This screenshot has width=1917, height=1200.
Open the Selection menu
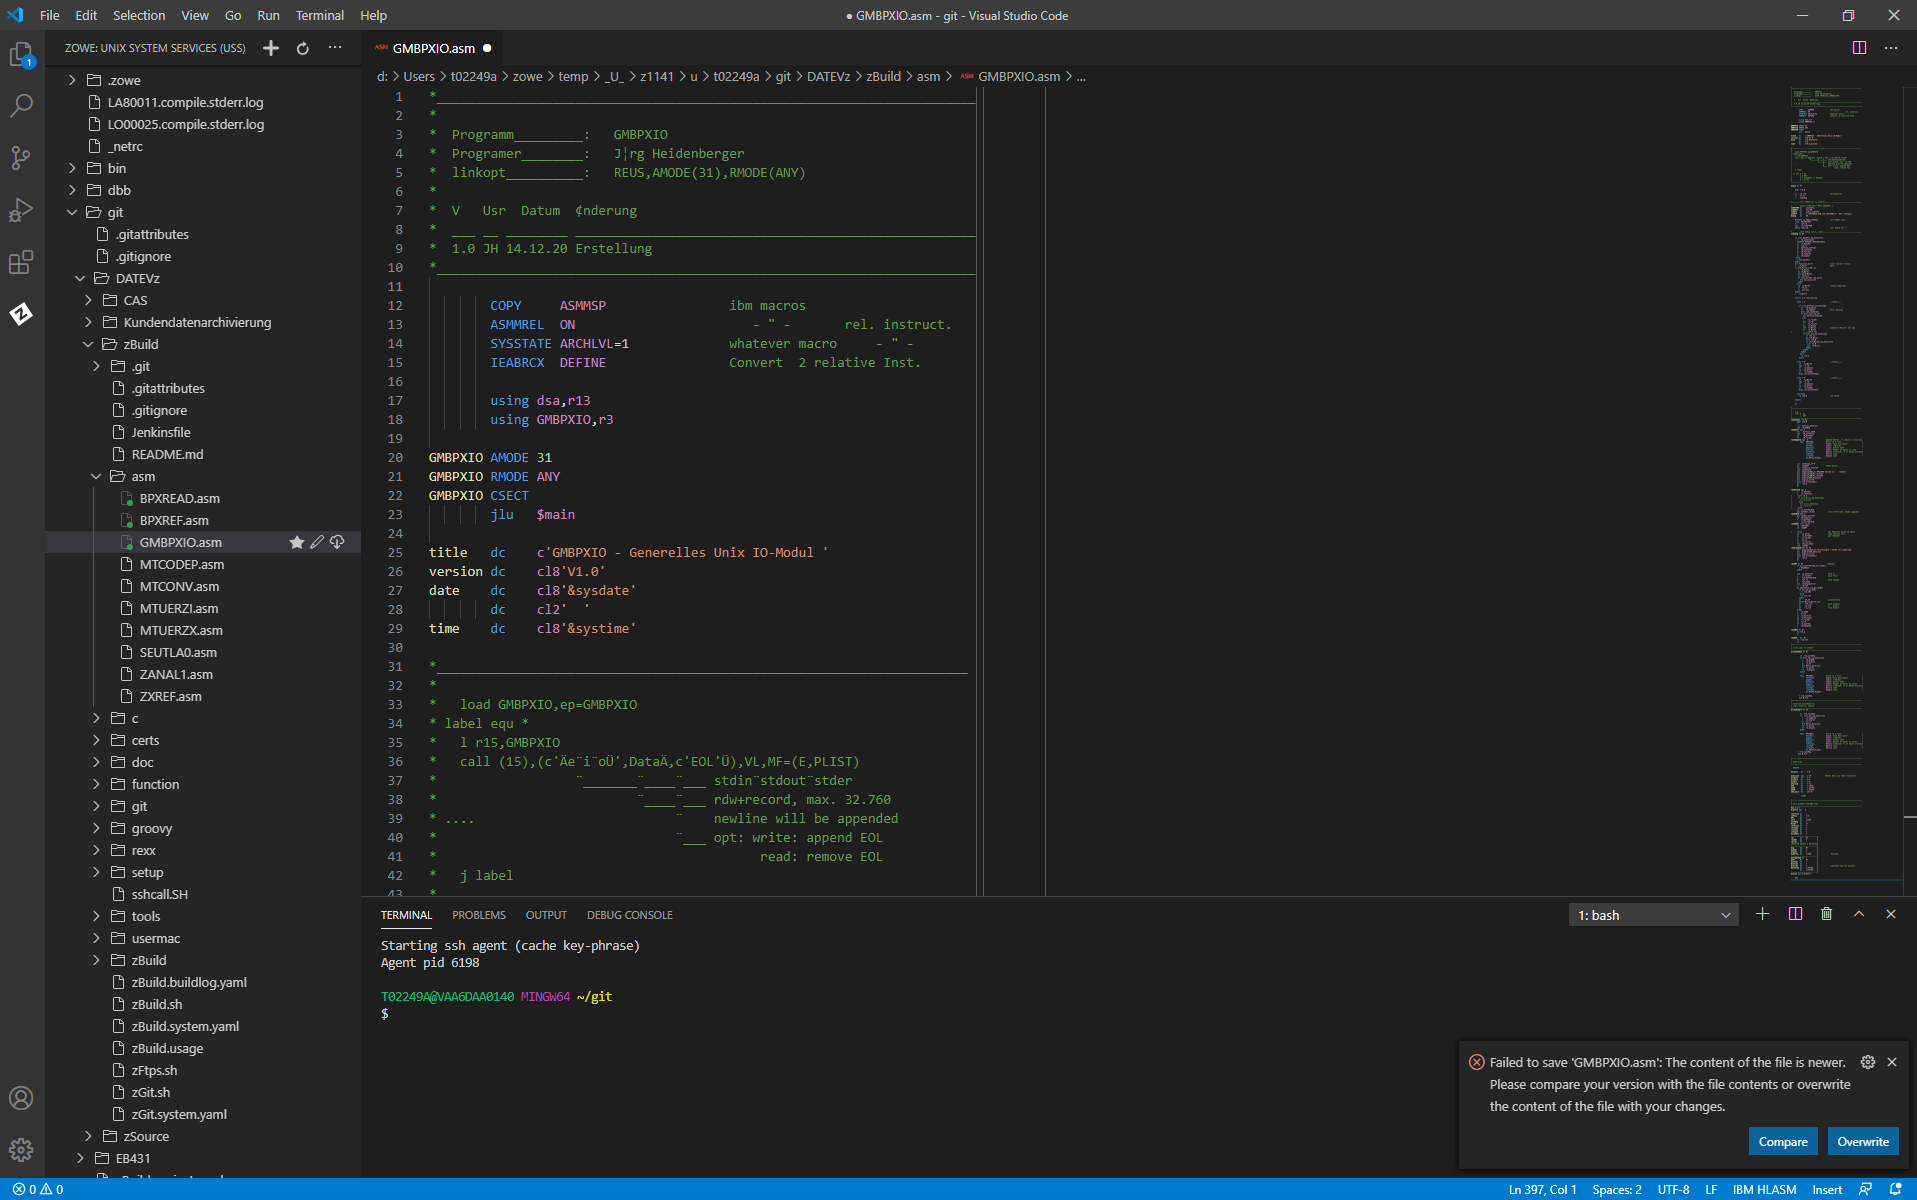[139, 15]
